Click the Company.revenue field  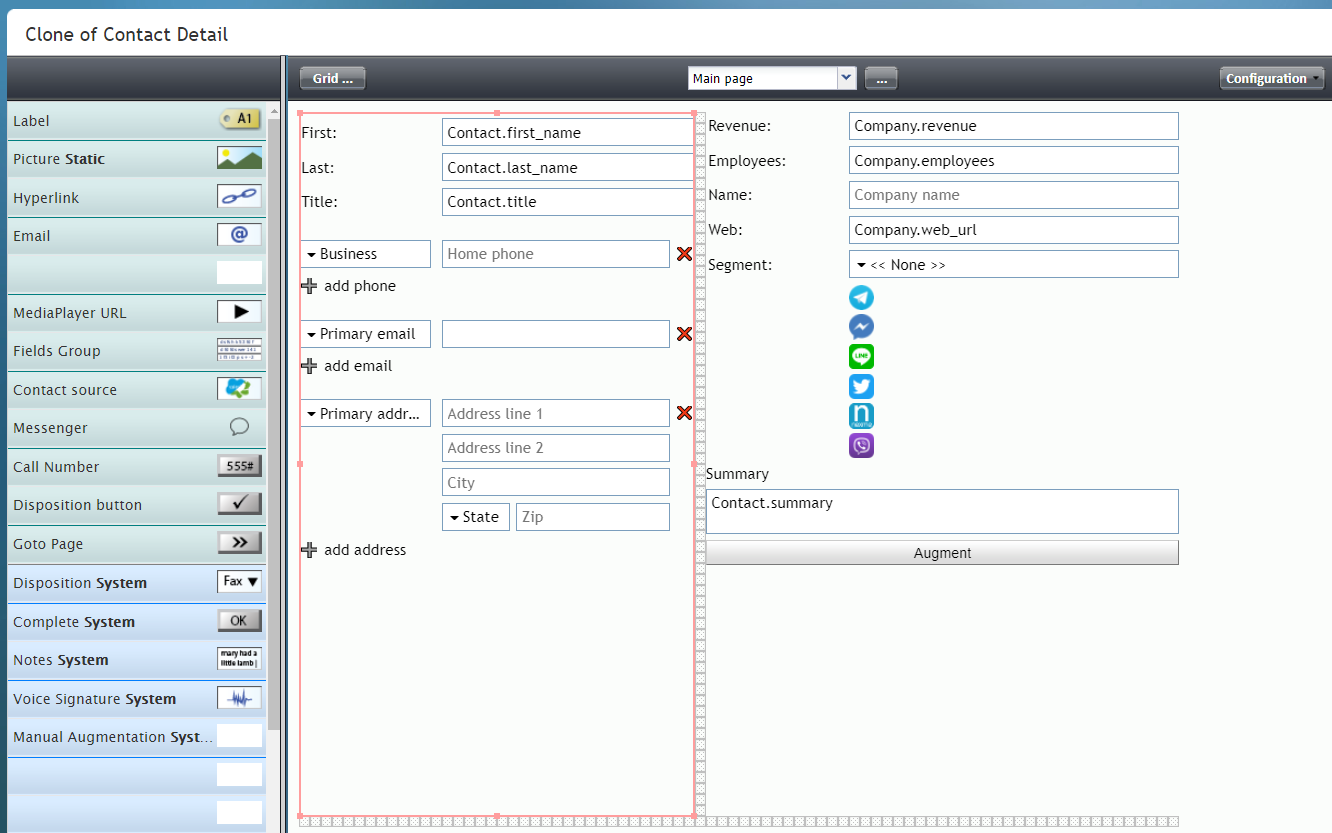point(1014,126)
